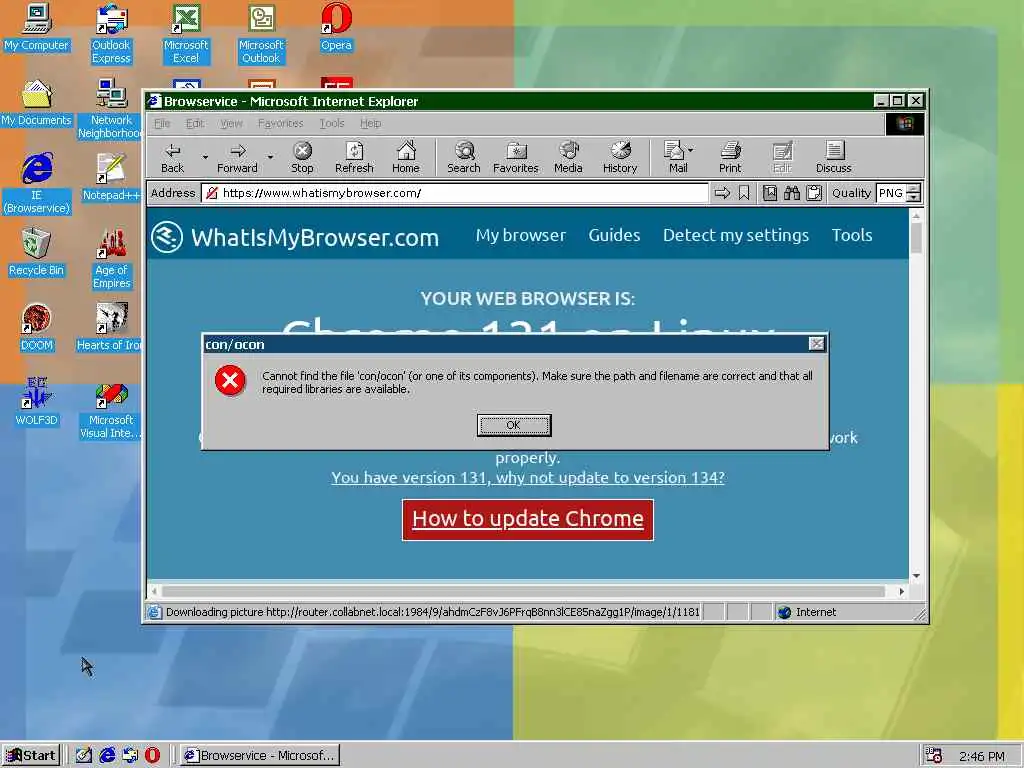This screenshot has width=1024, height=768.
Task: Open the Favorites menu
Action: [x=280, y=123]
